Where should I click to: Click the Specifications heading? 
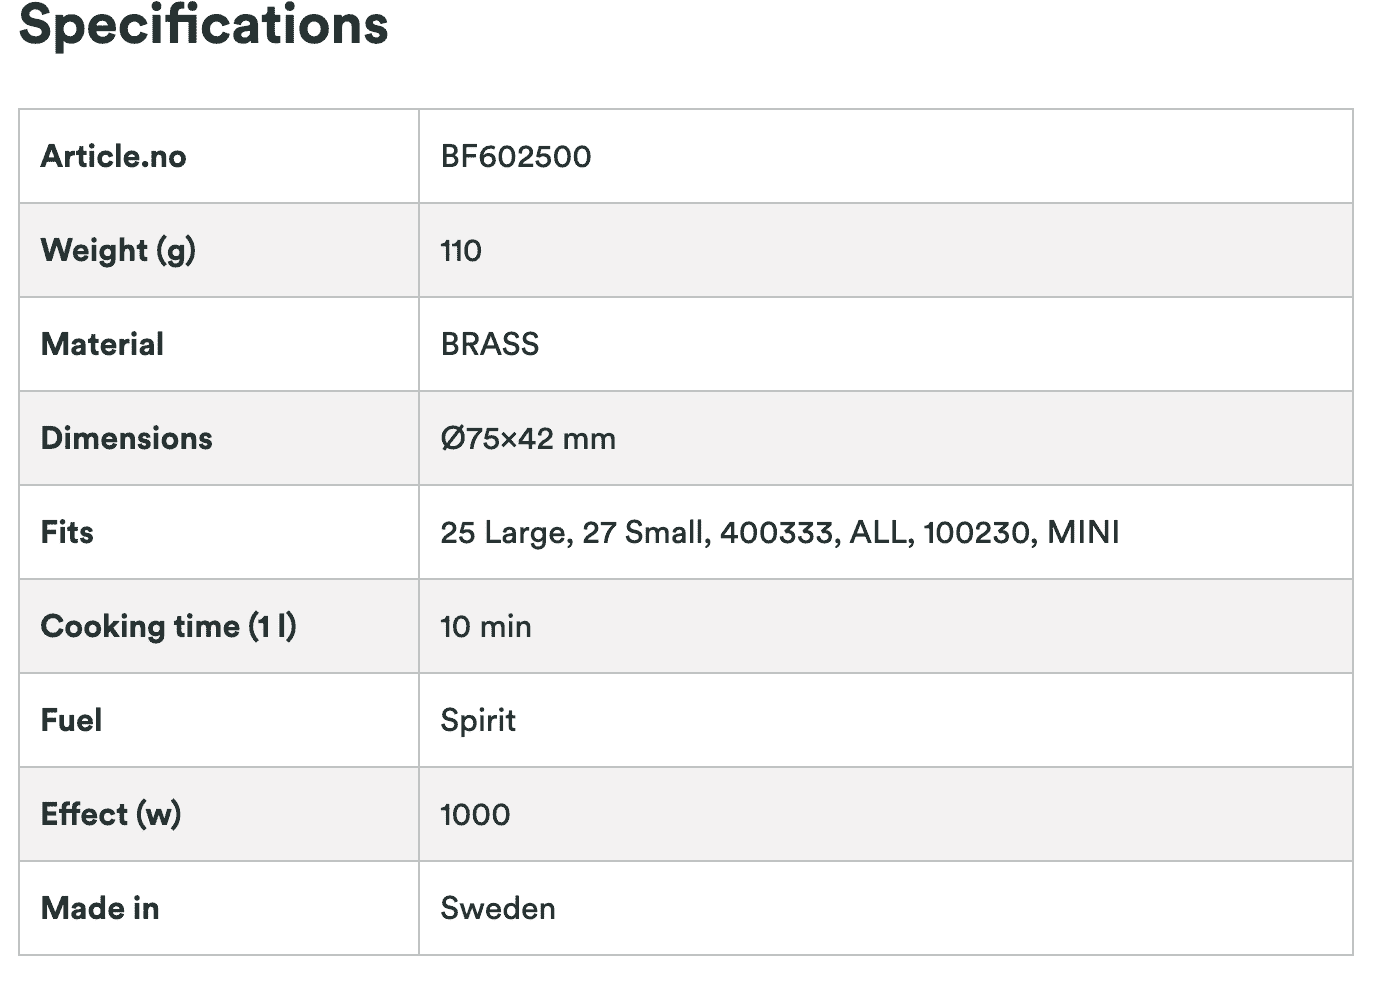[x=203, y=24]
